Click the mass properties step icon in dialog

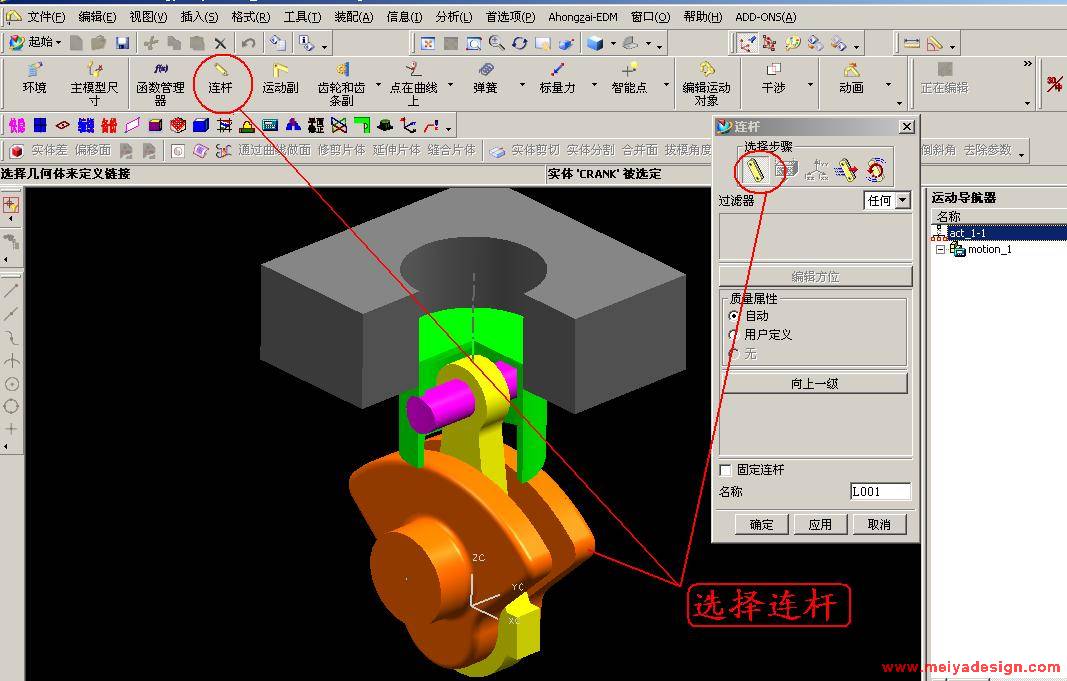[786, 169]
